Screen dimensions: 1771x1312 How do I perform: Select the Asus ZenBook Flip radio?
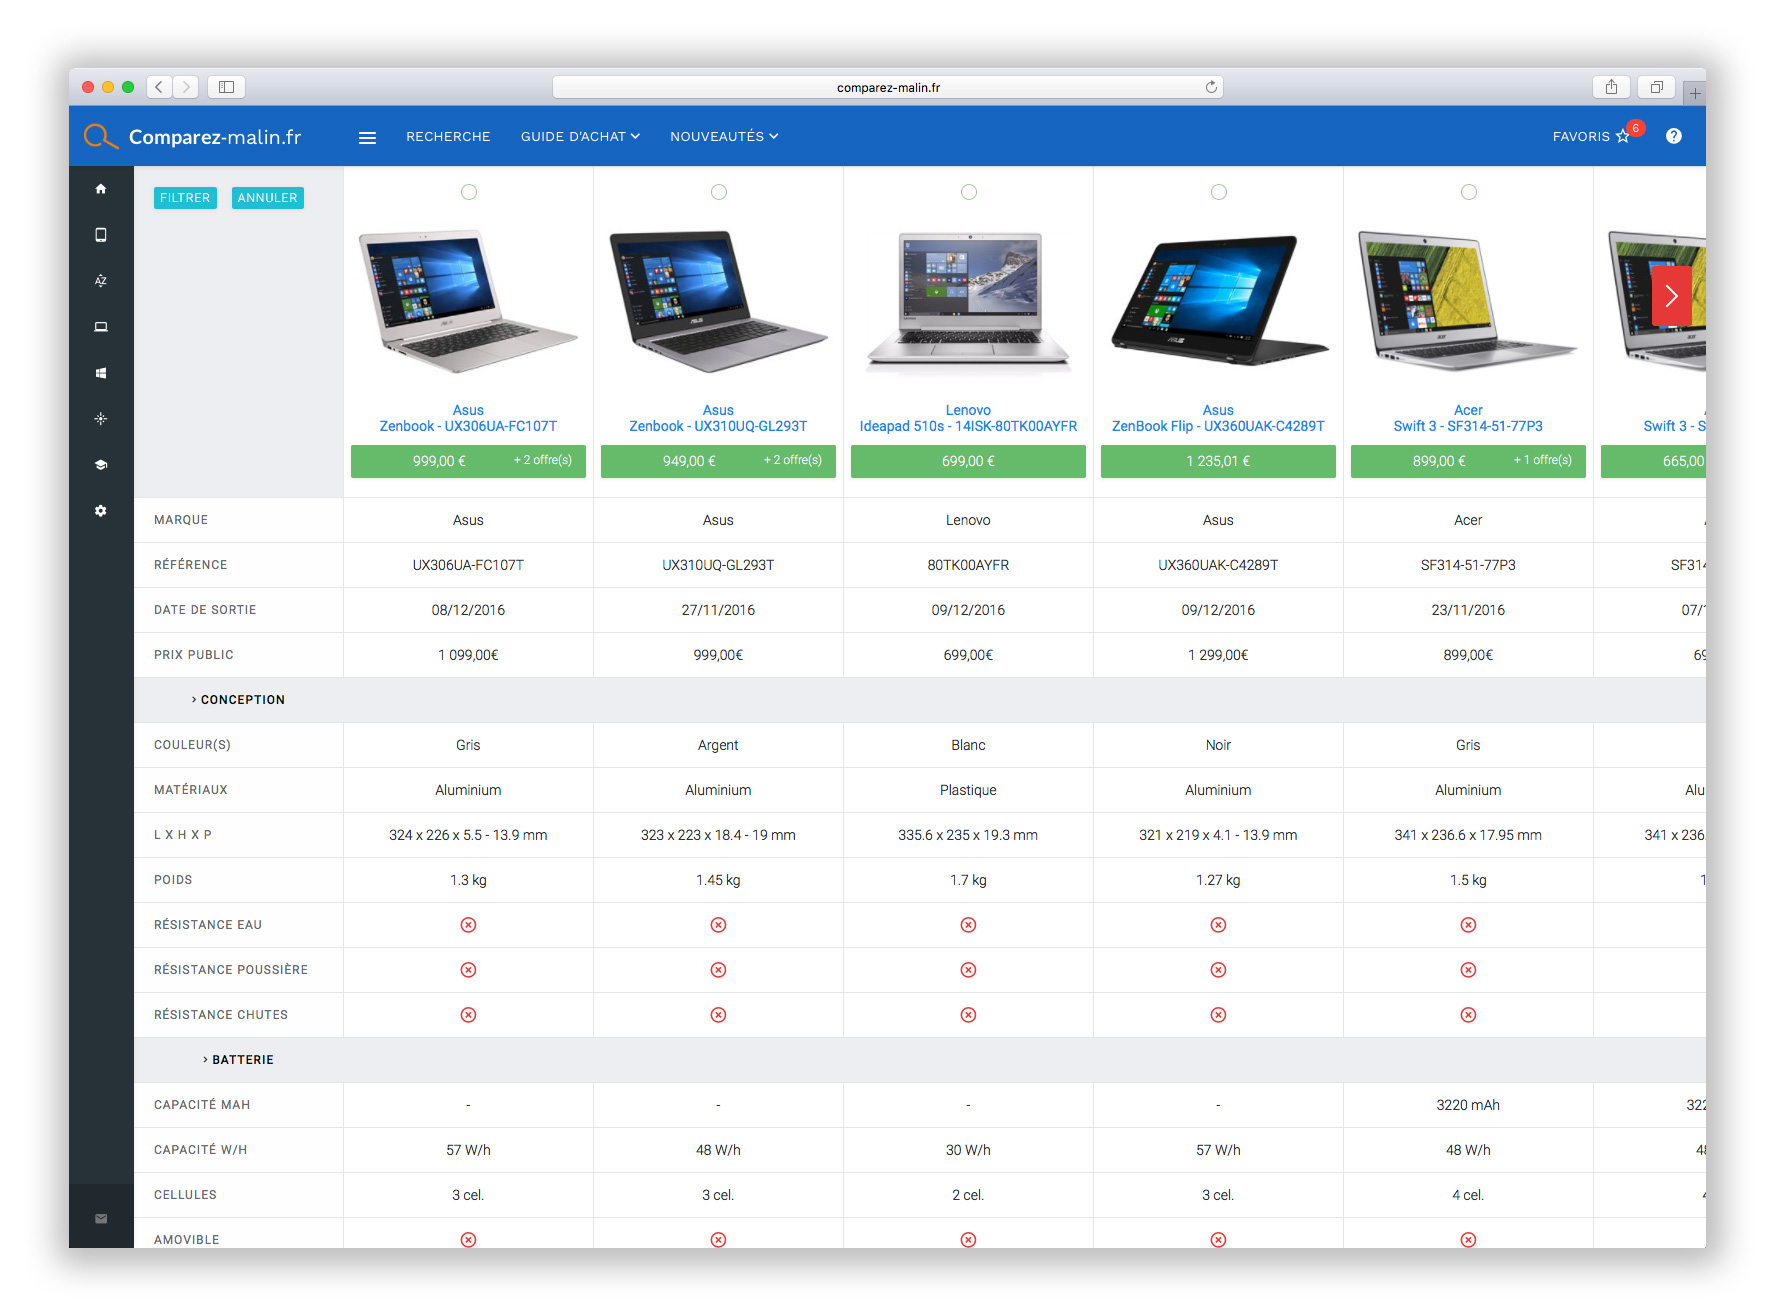pyautogui.click(x=1219, y=192)
